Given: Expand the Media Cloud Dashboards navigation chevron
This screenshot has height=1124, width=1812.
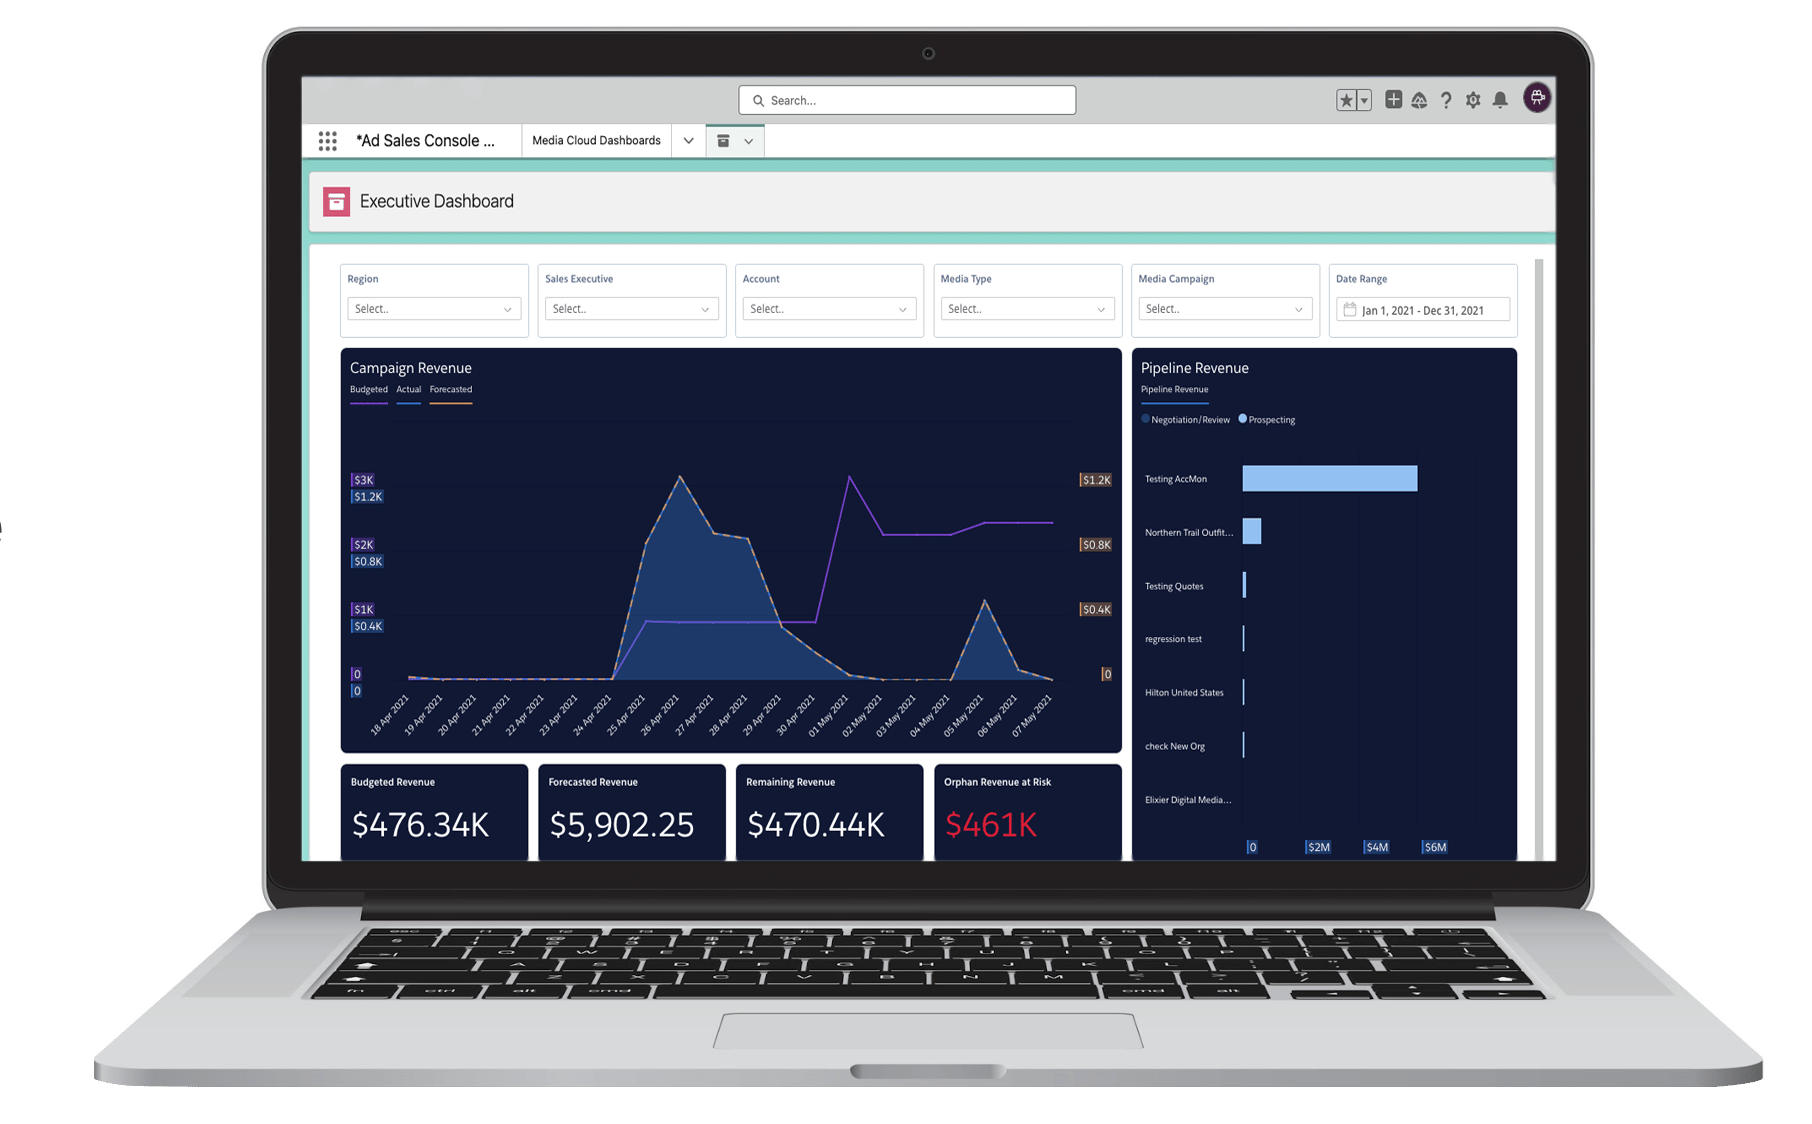Looking at the screenshot, I should tap(688, 141).
